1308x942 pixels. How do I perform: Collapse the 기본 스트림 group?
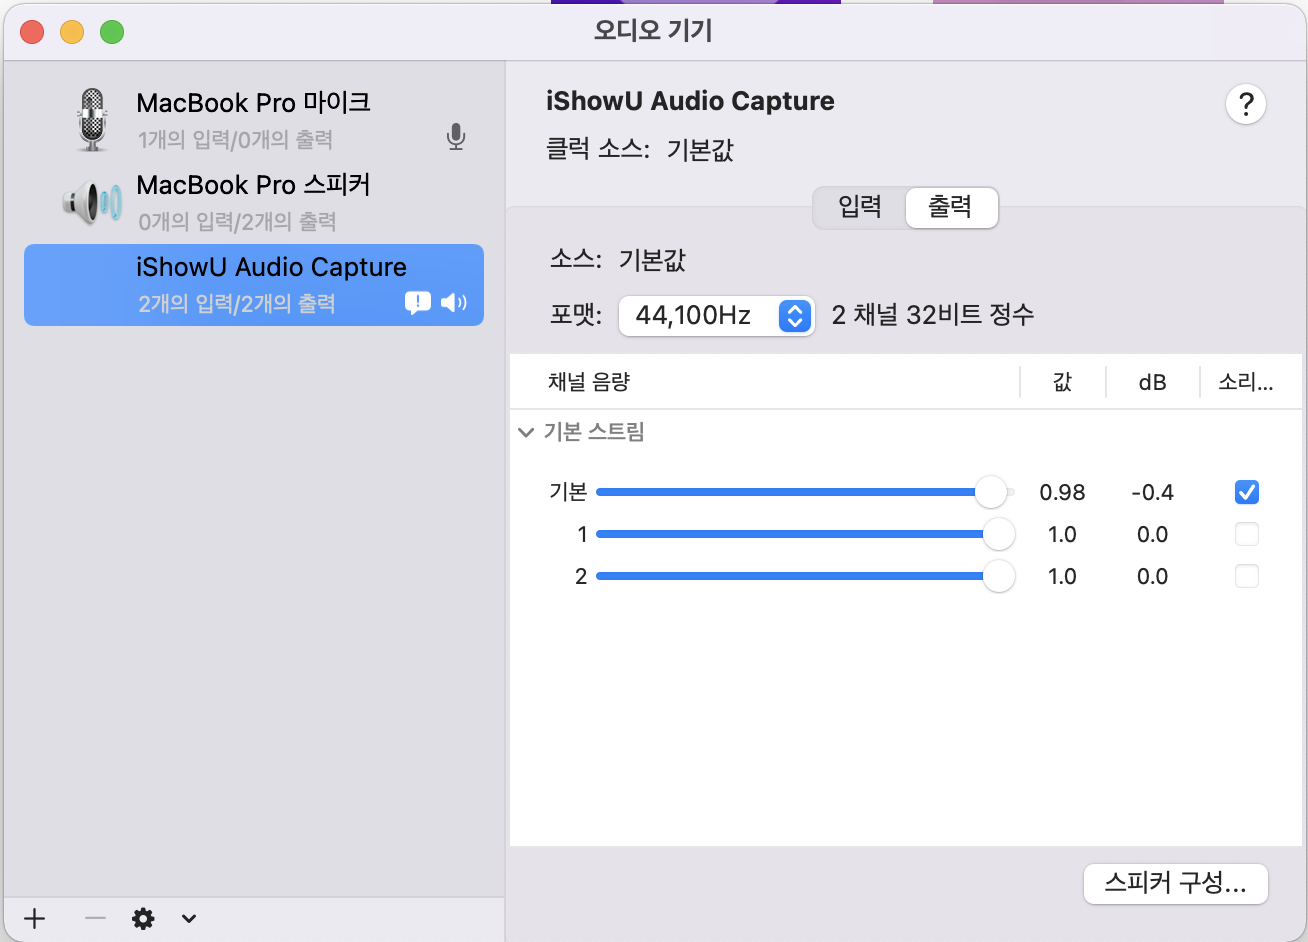click(x=526, y=433)
